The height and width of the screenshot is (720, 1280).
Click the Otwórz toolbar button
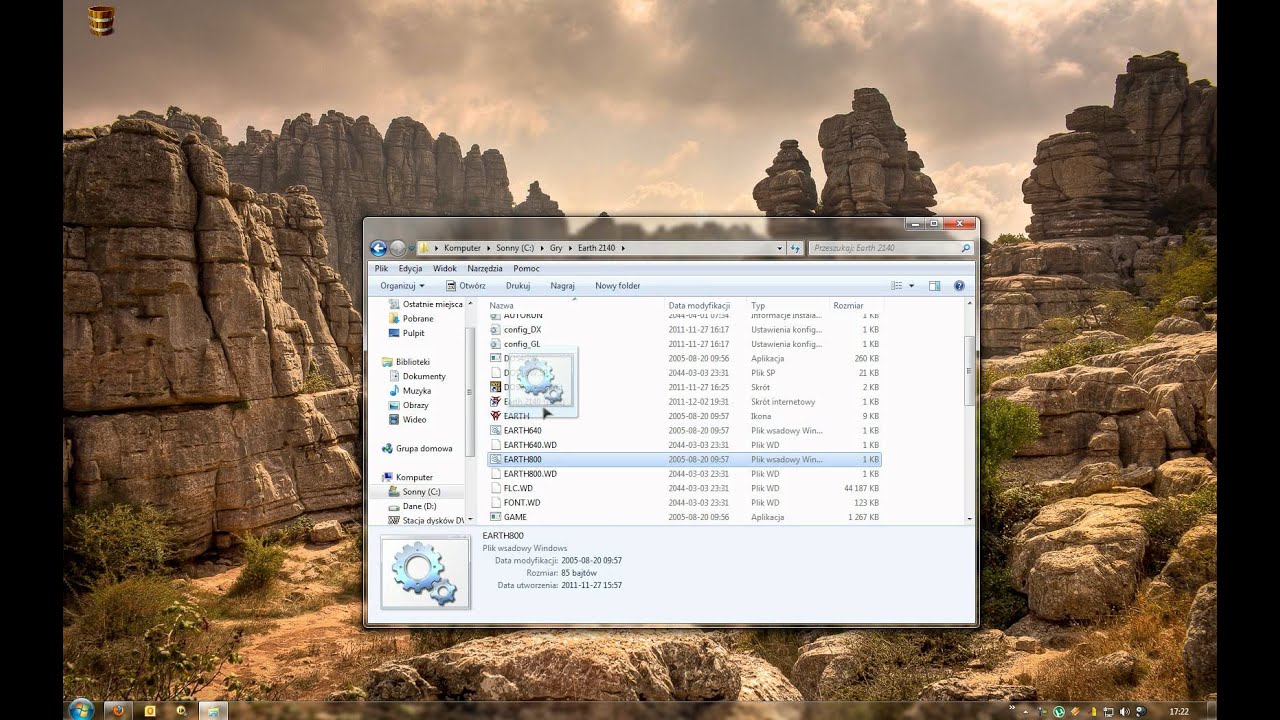(465, 286)
